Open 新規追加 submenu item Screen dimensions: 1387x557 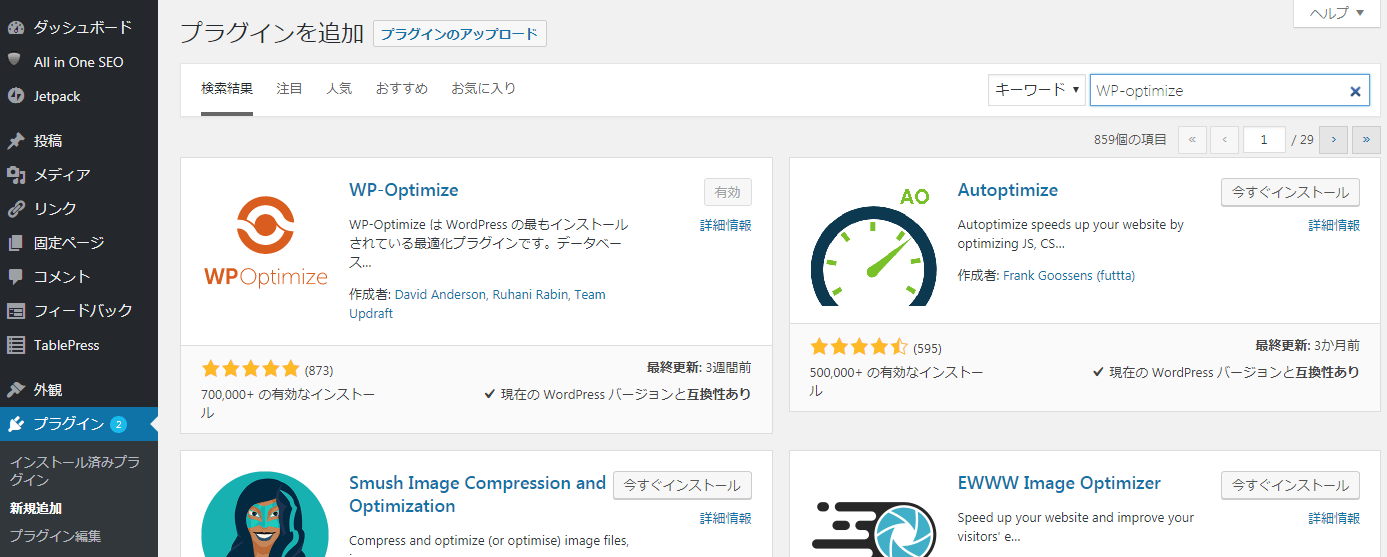click(x=36, y=508)
